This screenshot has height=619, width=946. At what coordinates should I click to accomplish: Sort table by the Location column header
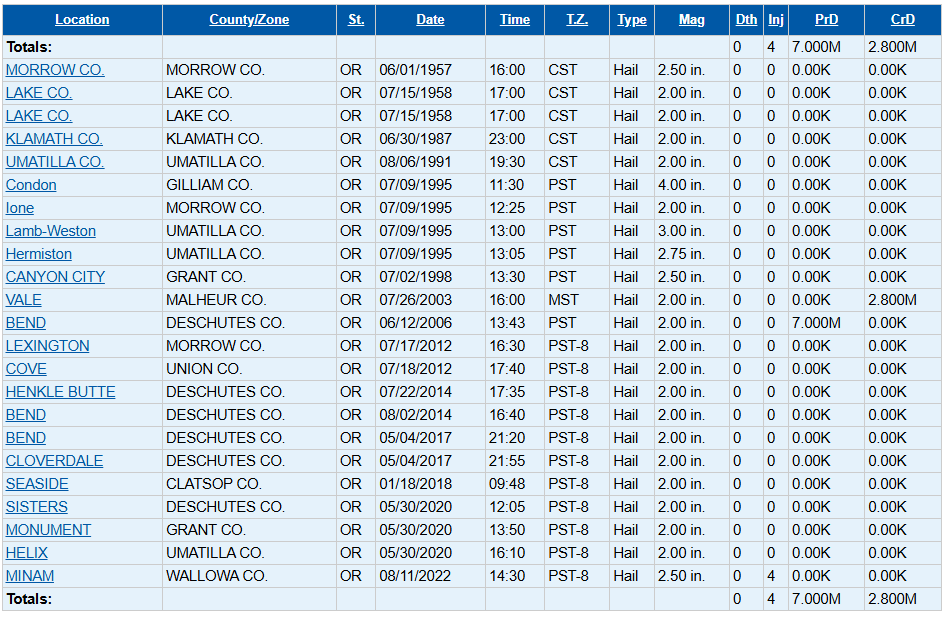(82, 20)
